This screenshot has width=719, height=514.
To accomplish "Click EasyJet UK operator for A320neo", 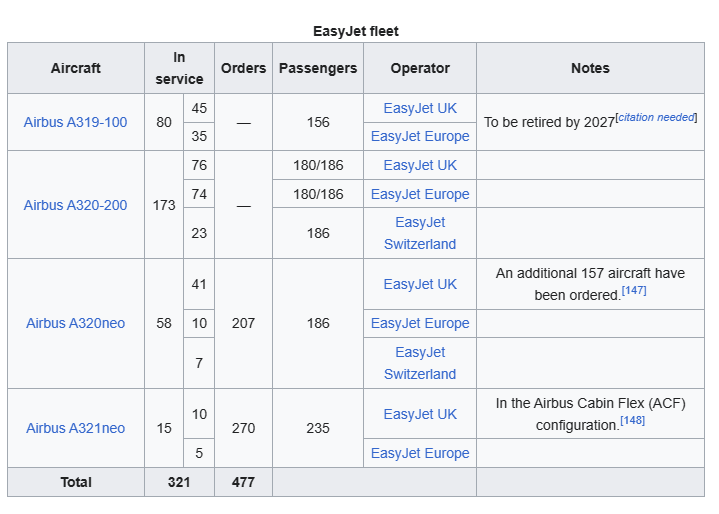I will (420, 284).
